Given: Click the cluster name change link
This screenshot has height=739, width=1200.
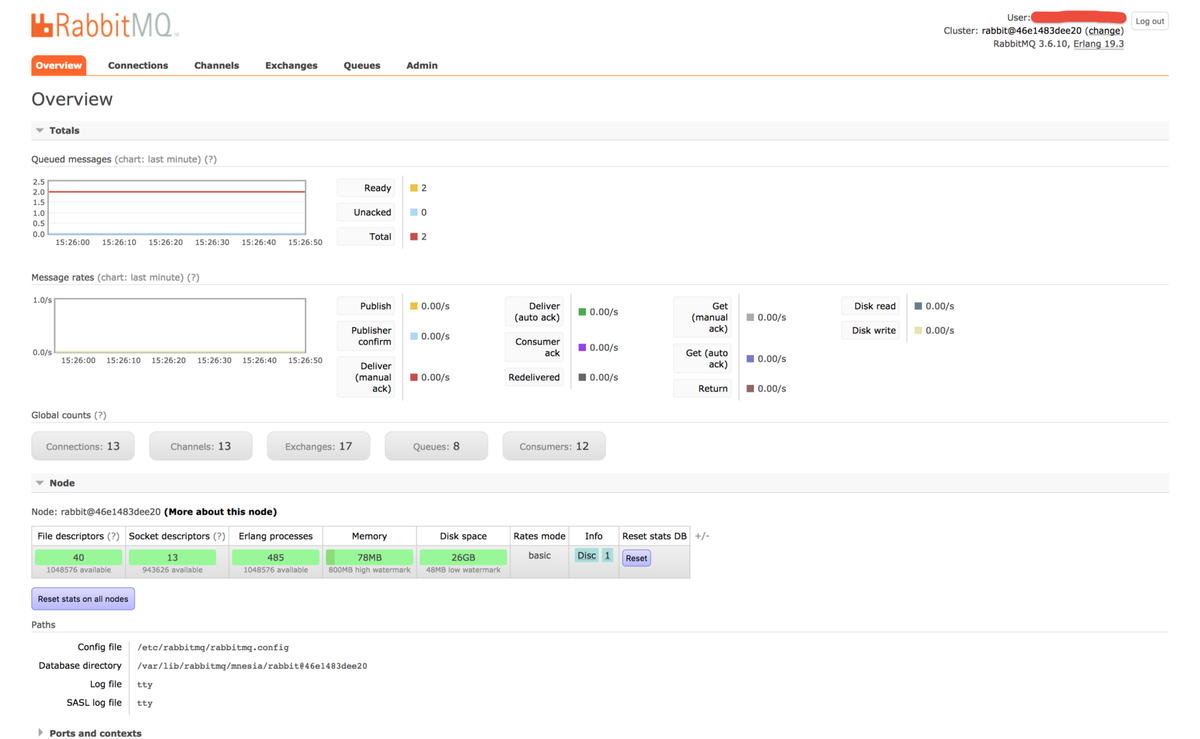Looking at the screenshot, I should pos(1104,31).
